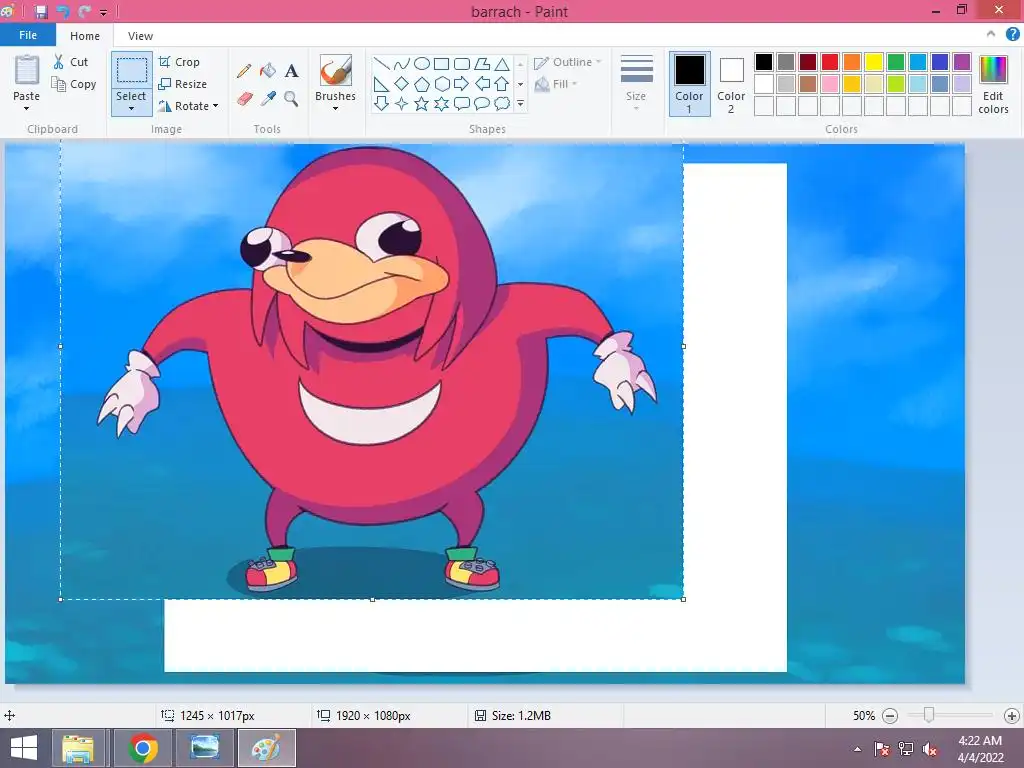
Task: Open Edit colors dialog
Action: click(x=993, y=84)
